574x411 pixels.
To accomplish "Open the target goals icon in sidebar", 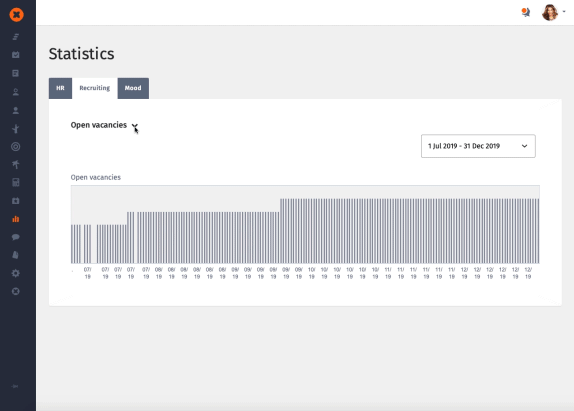I will point(15,147).
